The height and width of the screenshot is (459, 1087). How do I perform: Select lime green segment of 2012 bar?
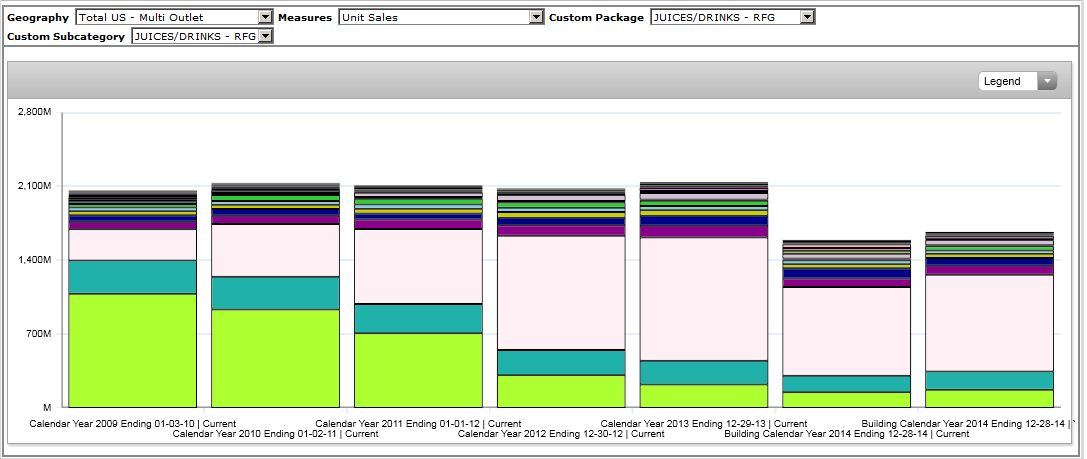point(561,391)
